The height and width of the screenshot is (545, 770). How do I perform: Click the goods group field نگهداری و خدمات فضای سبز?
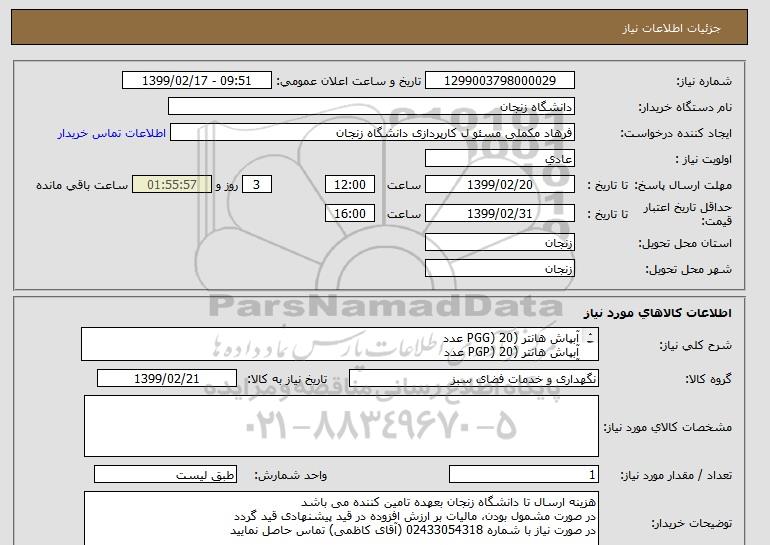[473, 379]
